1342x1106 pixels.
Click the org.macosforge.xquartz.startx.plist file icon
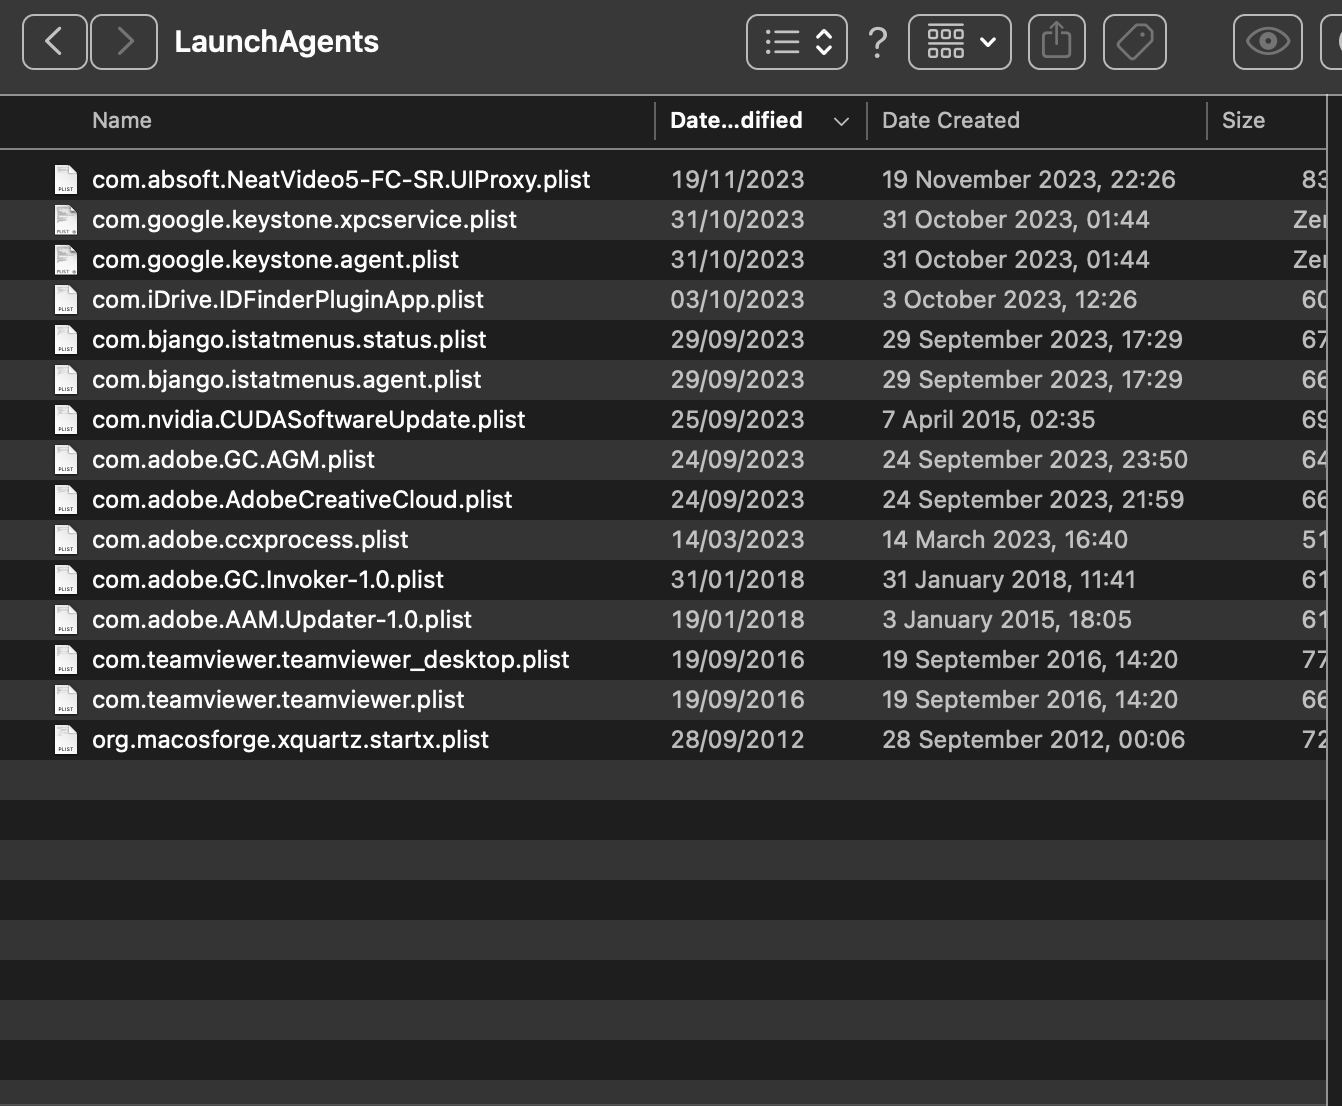click(x=66, y=740)
